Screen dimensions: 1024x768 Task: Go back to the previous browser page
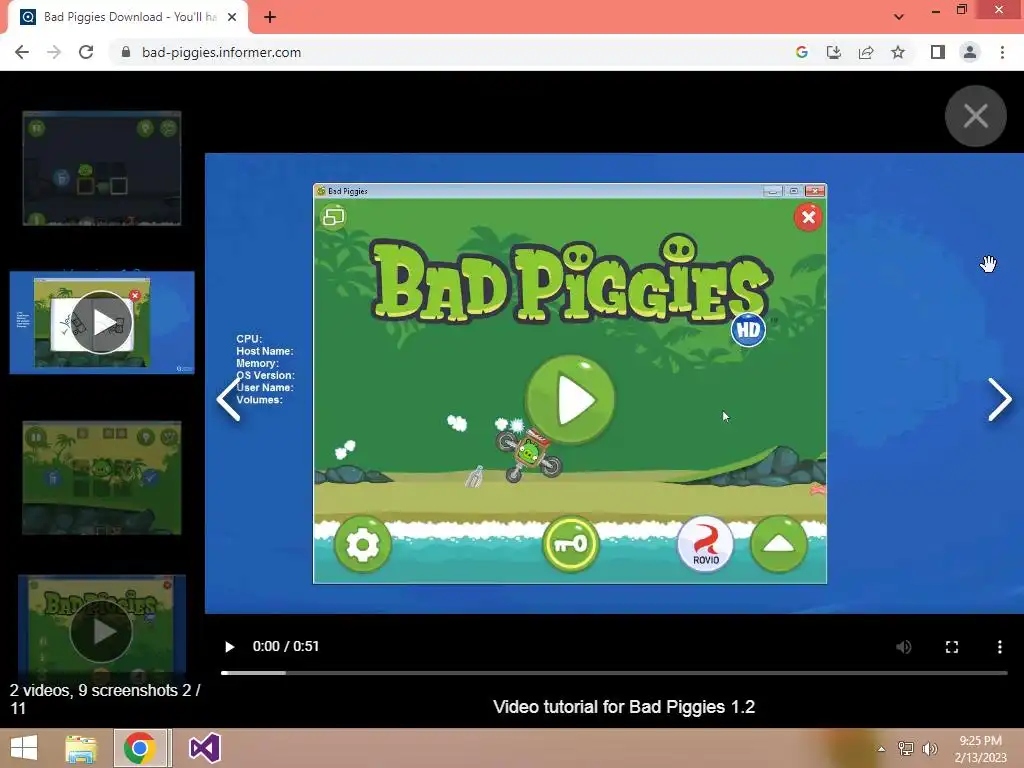(x=22, y=52)
